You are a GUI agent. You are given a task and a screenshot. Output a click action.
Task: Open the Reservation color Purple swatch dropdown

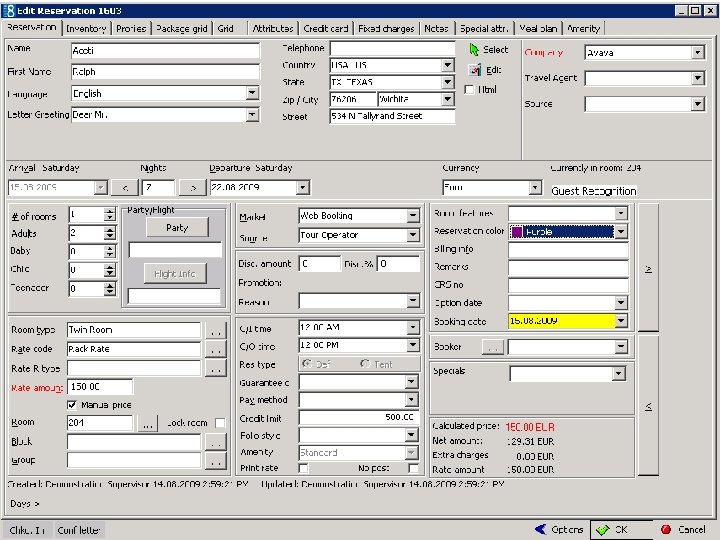pyautogui.click(x=621, y=231)
